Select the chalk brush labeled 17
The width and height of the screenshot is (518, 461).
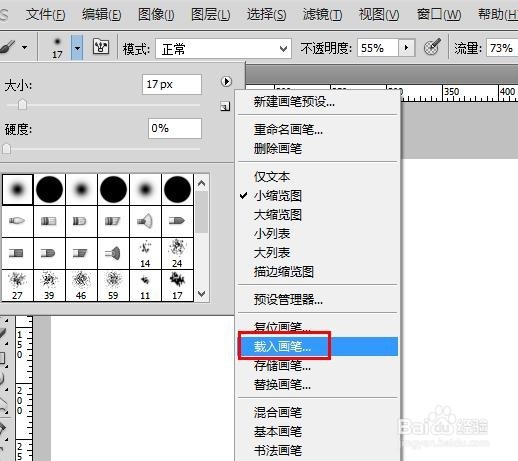tap(177, 286)
